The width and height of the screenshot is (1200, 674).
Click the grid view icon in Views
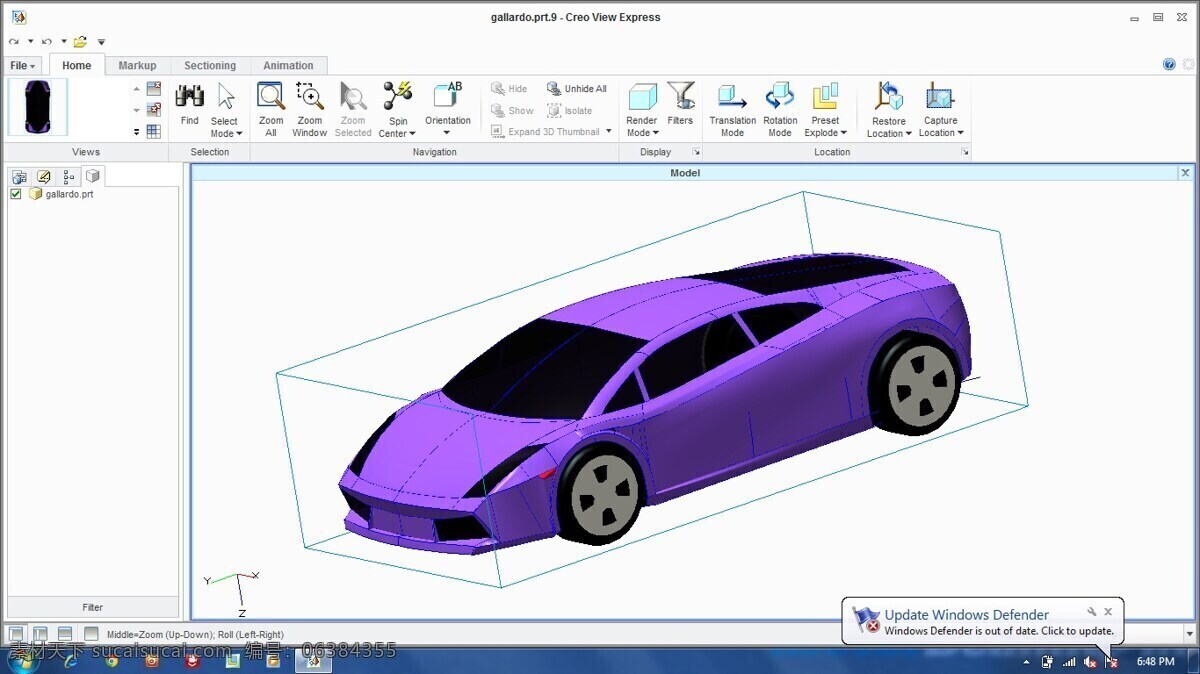tap(153, 131)
